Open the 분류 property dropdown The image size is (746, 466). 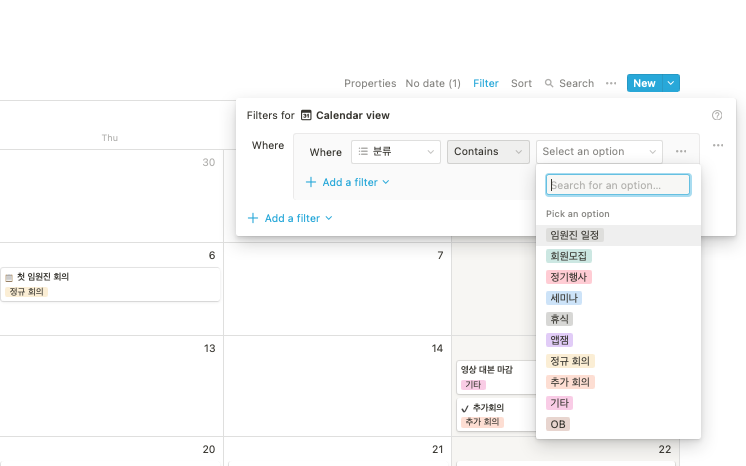point(396,152)
